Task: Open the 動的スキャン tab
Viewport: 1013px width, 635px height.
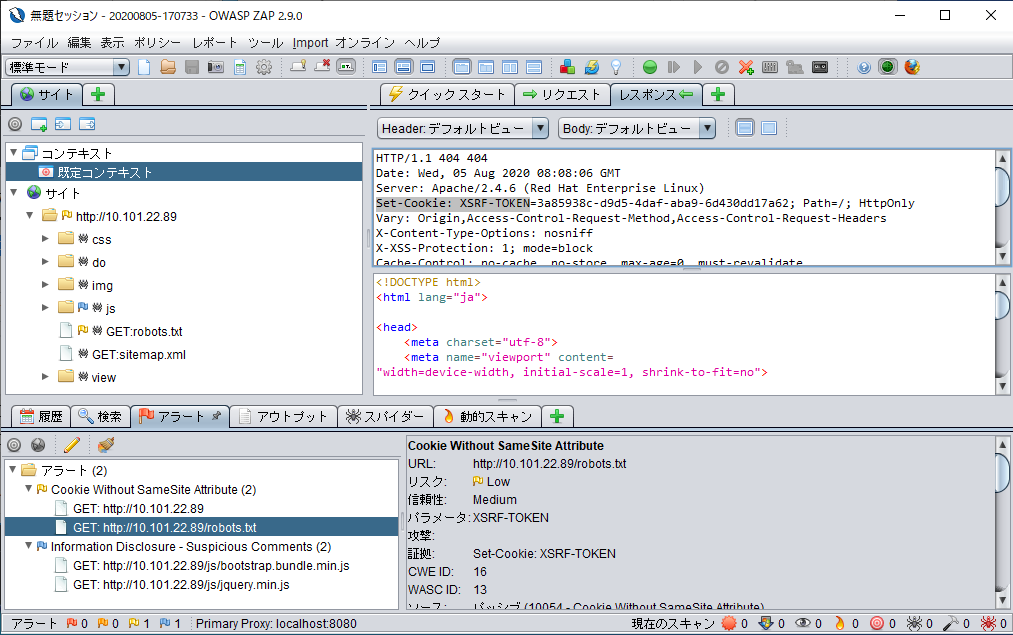Action: (487, 417)
